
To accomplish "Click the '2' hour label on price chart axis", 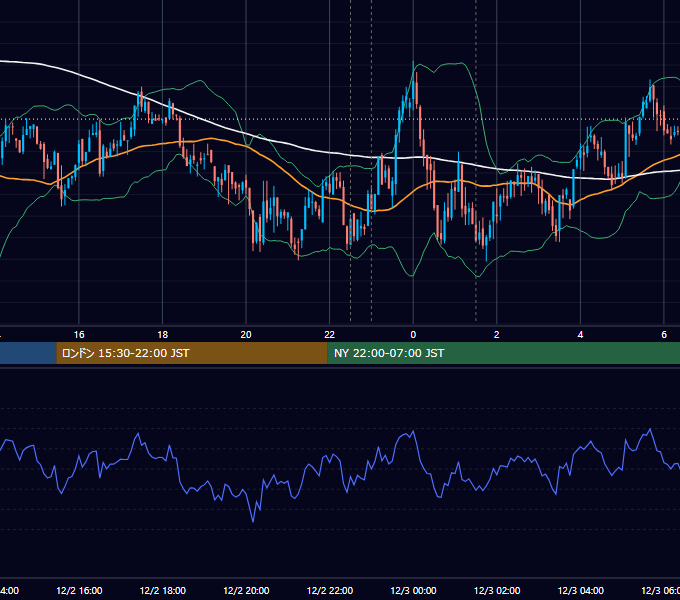I will pos(497,335).
